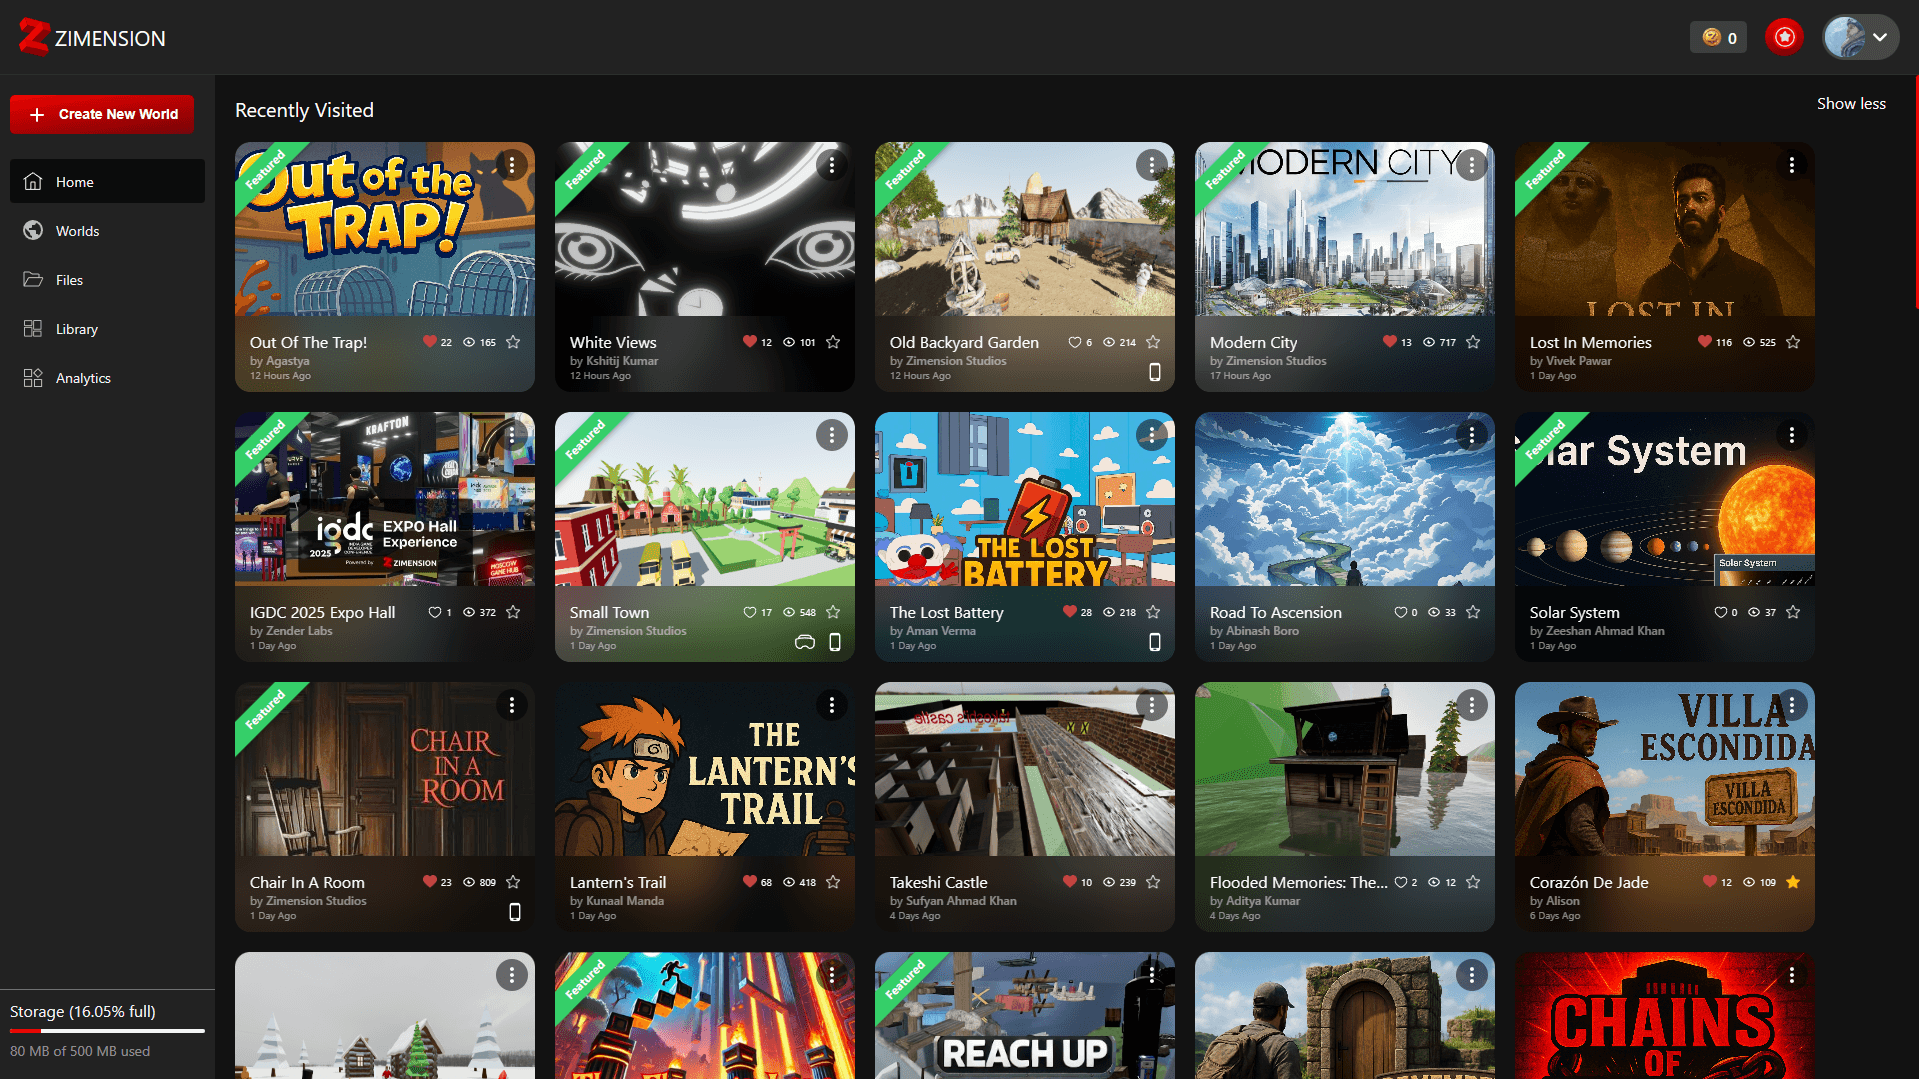Favorite Old Backyard Garden with star
Screen dimensions: 1919x1079
[x=1153, y=342]
